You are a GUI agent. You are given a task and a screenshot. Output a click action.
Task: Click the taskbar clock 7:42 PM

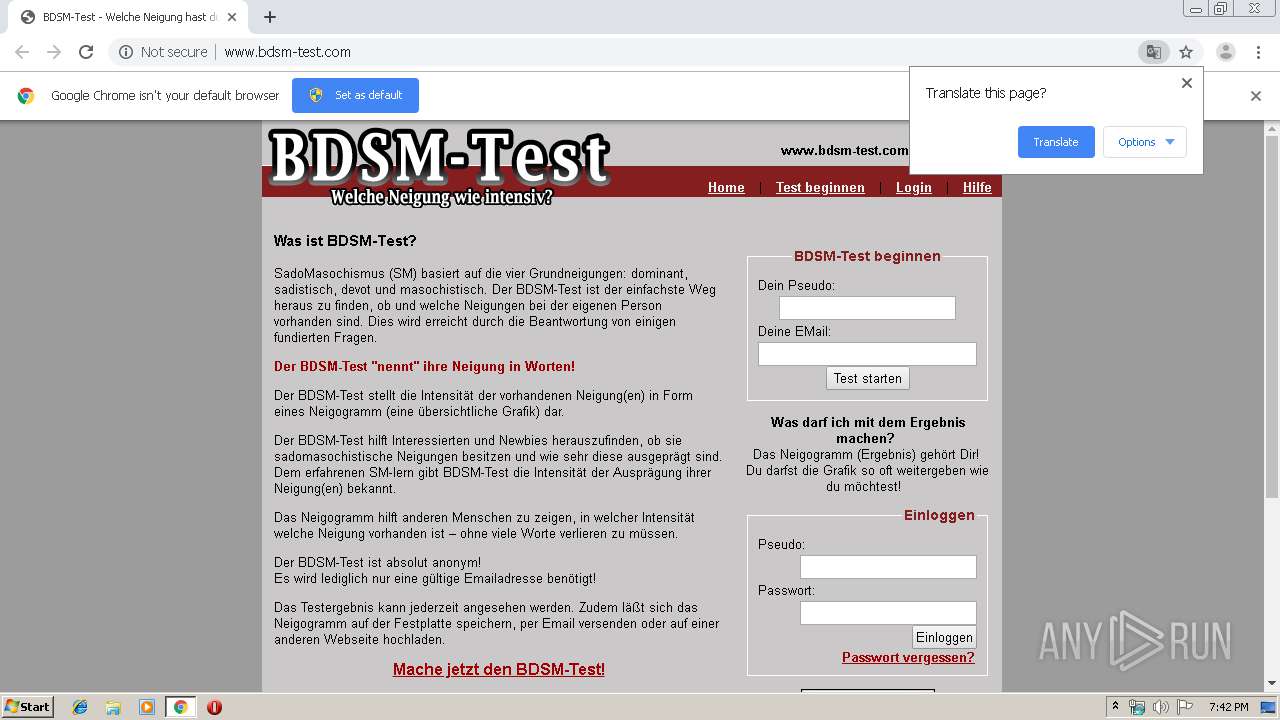pyautogui.click(x=1228, y=707)
